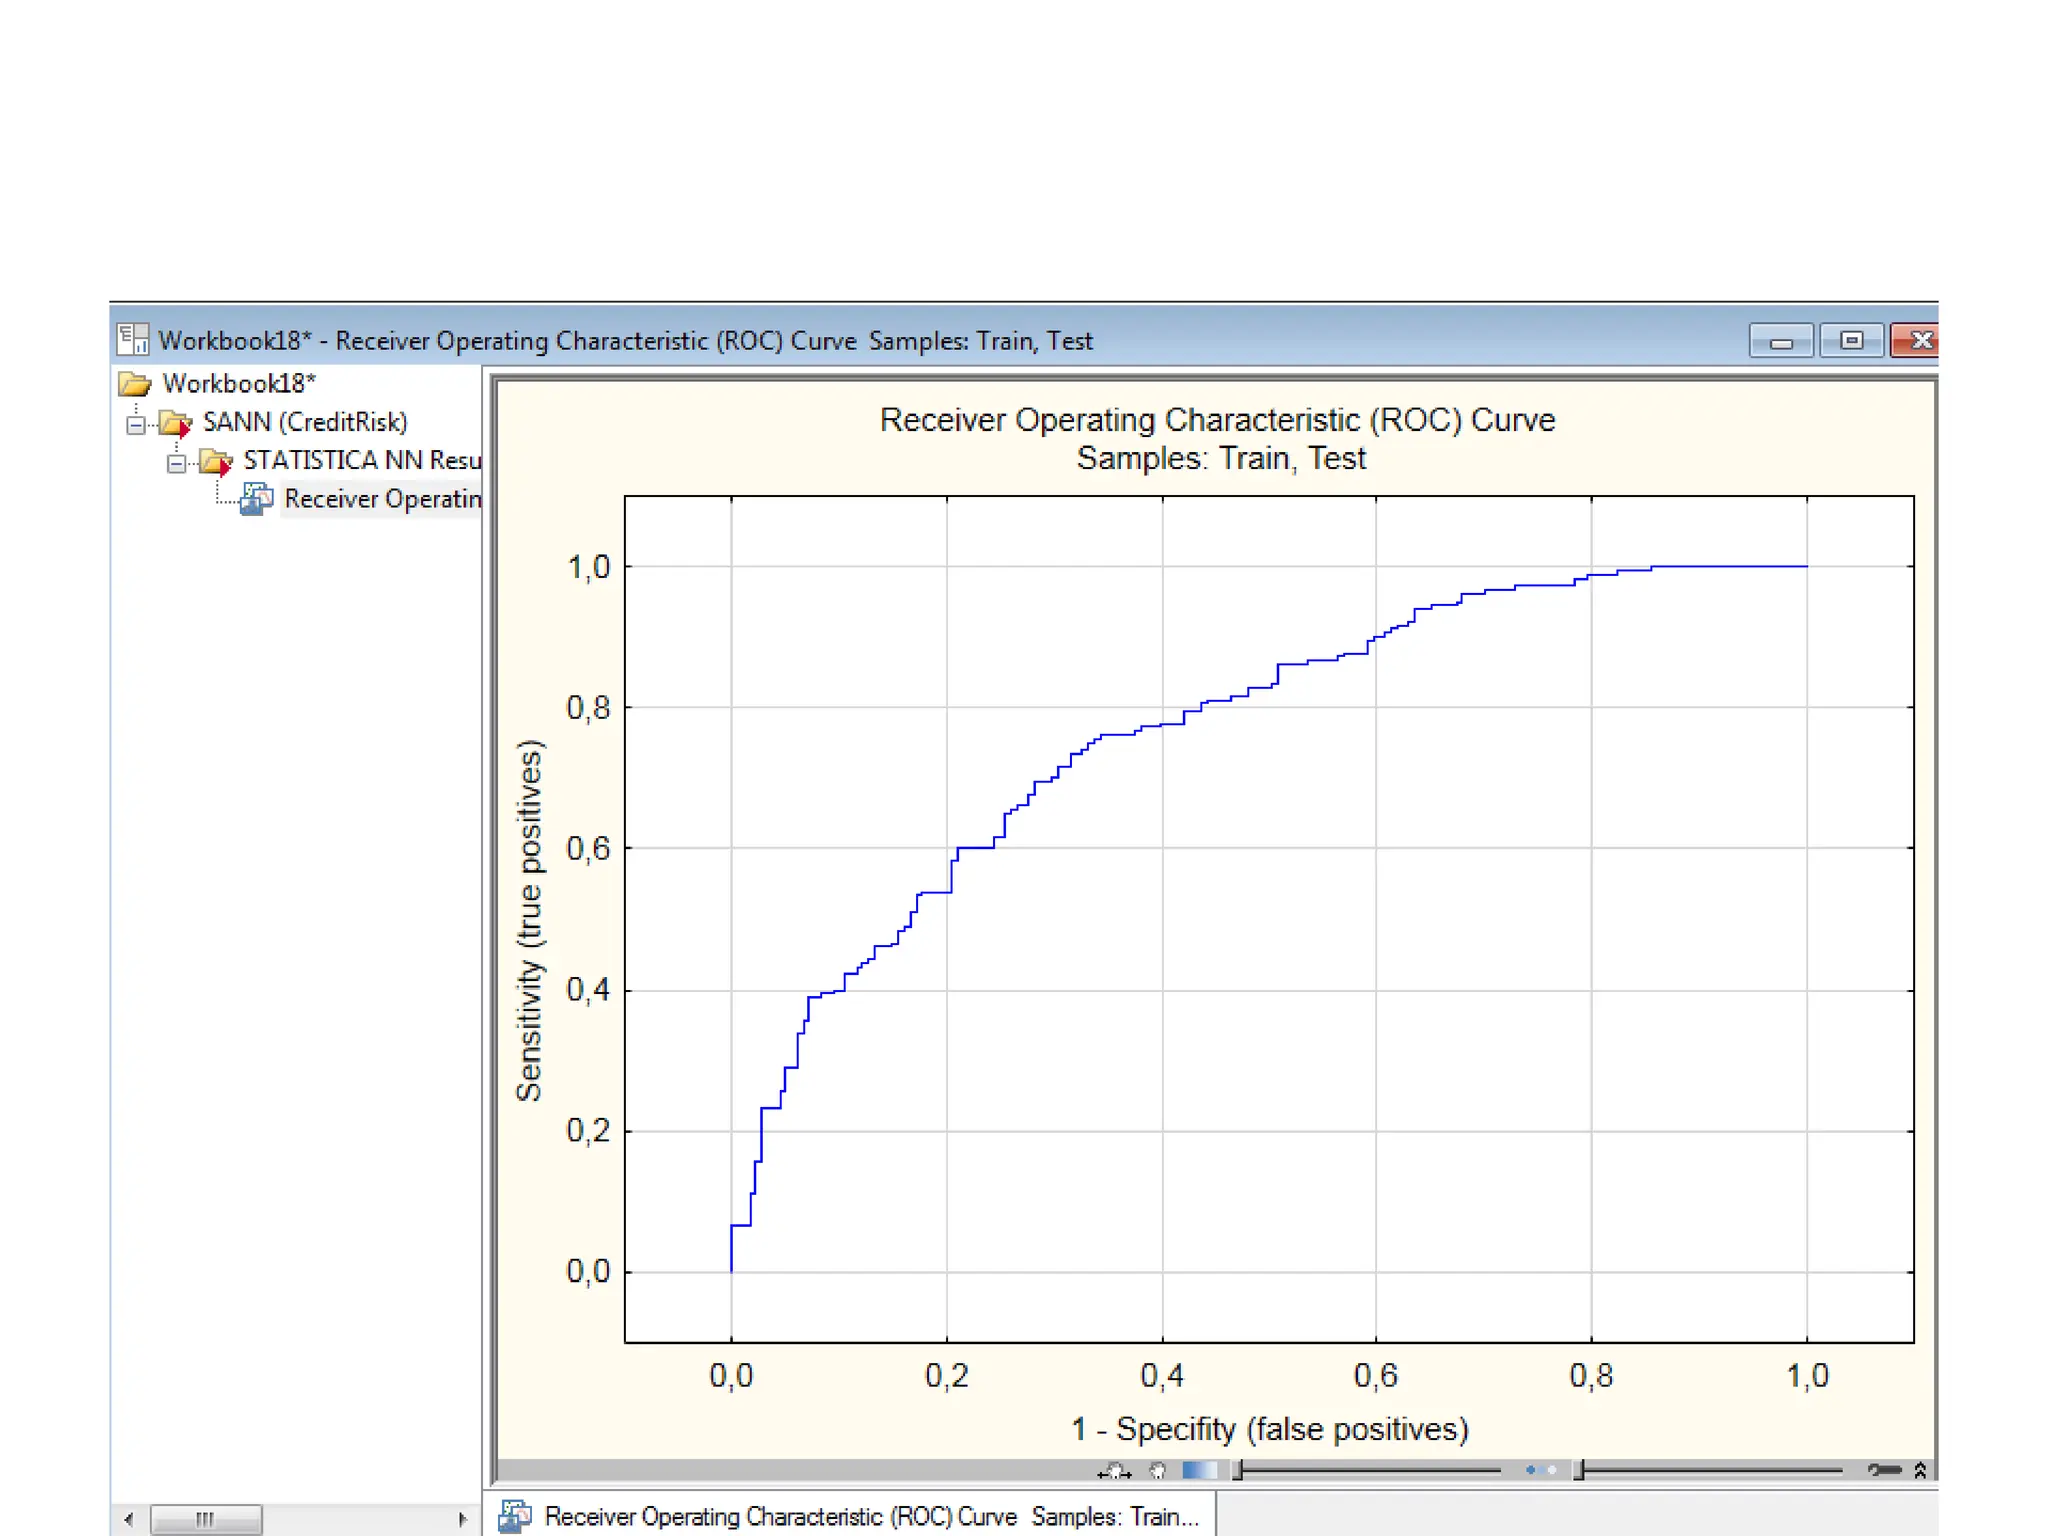The height and width of the screenshot is (1536, 2048).
Task: Click the ROC graph document icon in tree
Action: [257, 499]
